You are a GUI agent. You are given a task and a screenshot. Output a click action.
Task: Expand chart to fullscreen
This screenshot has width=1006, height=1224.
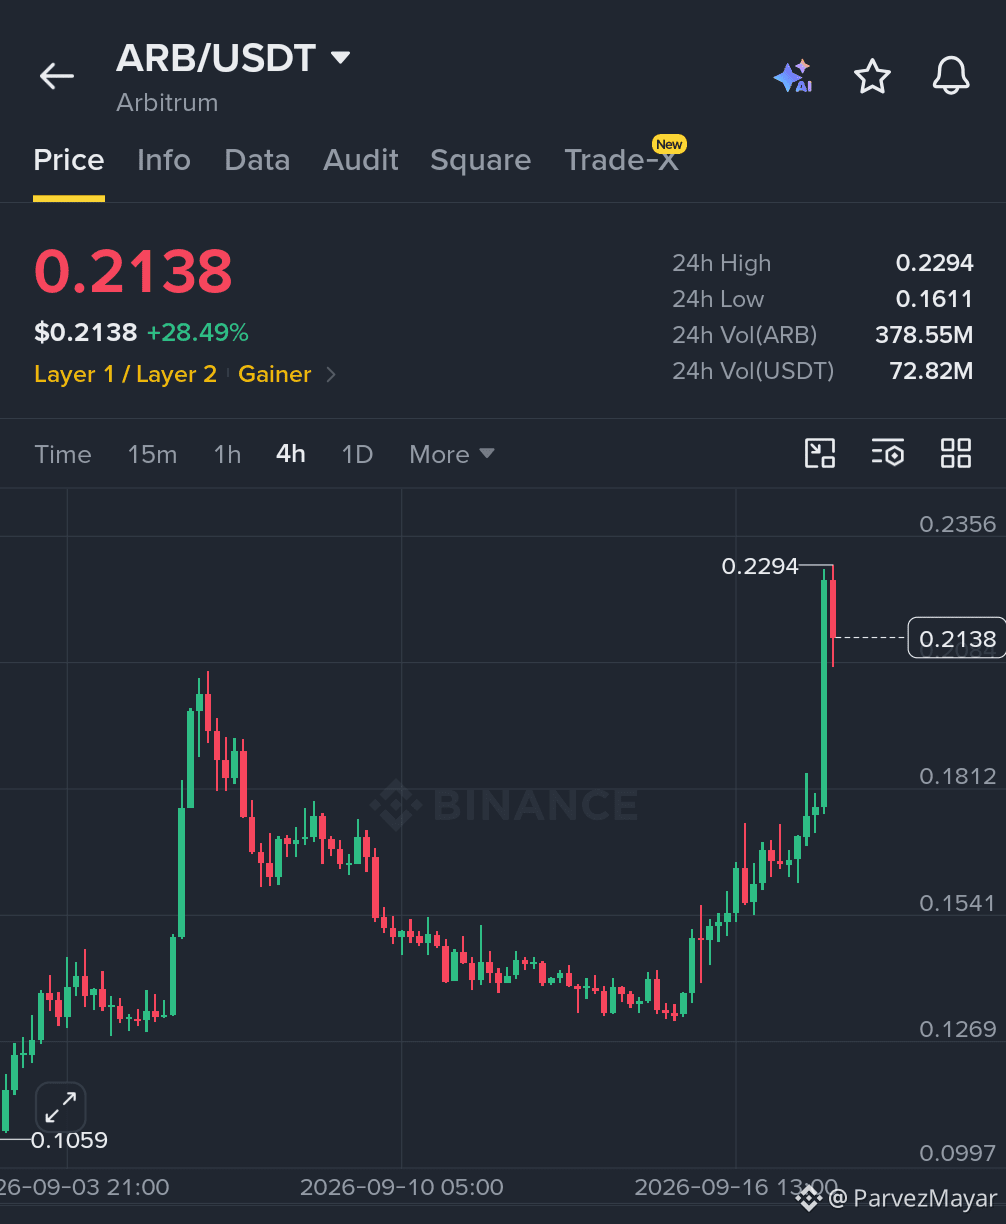point(61,1107)
